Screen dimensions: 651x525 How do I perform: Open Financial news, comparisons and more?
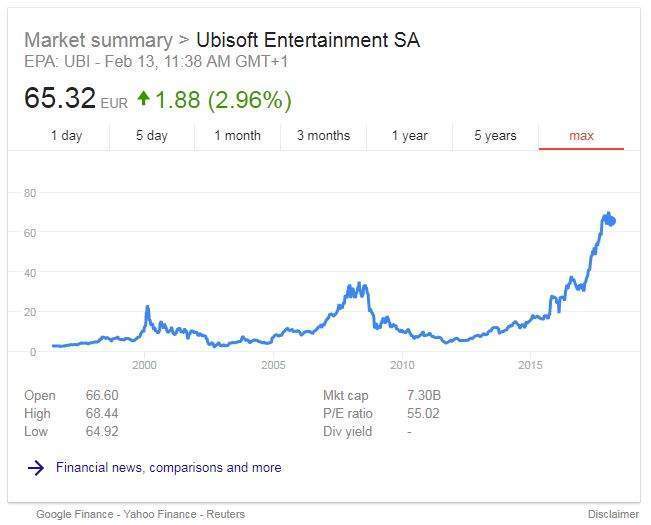coord(169,468)
